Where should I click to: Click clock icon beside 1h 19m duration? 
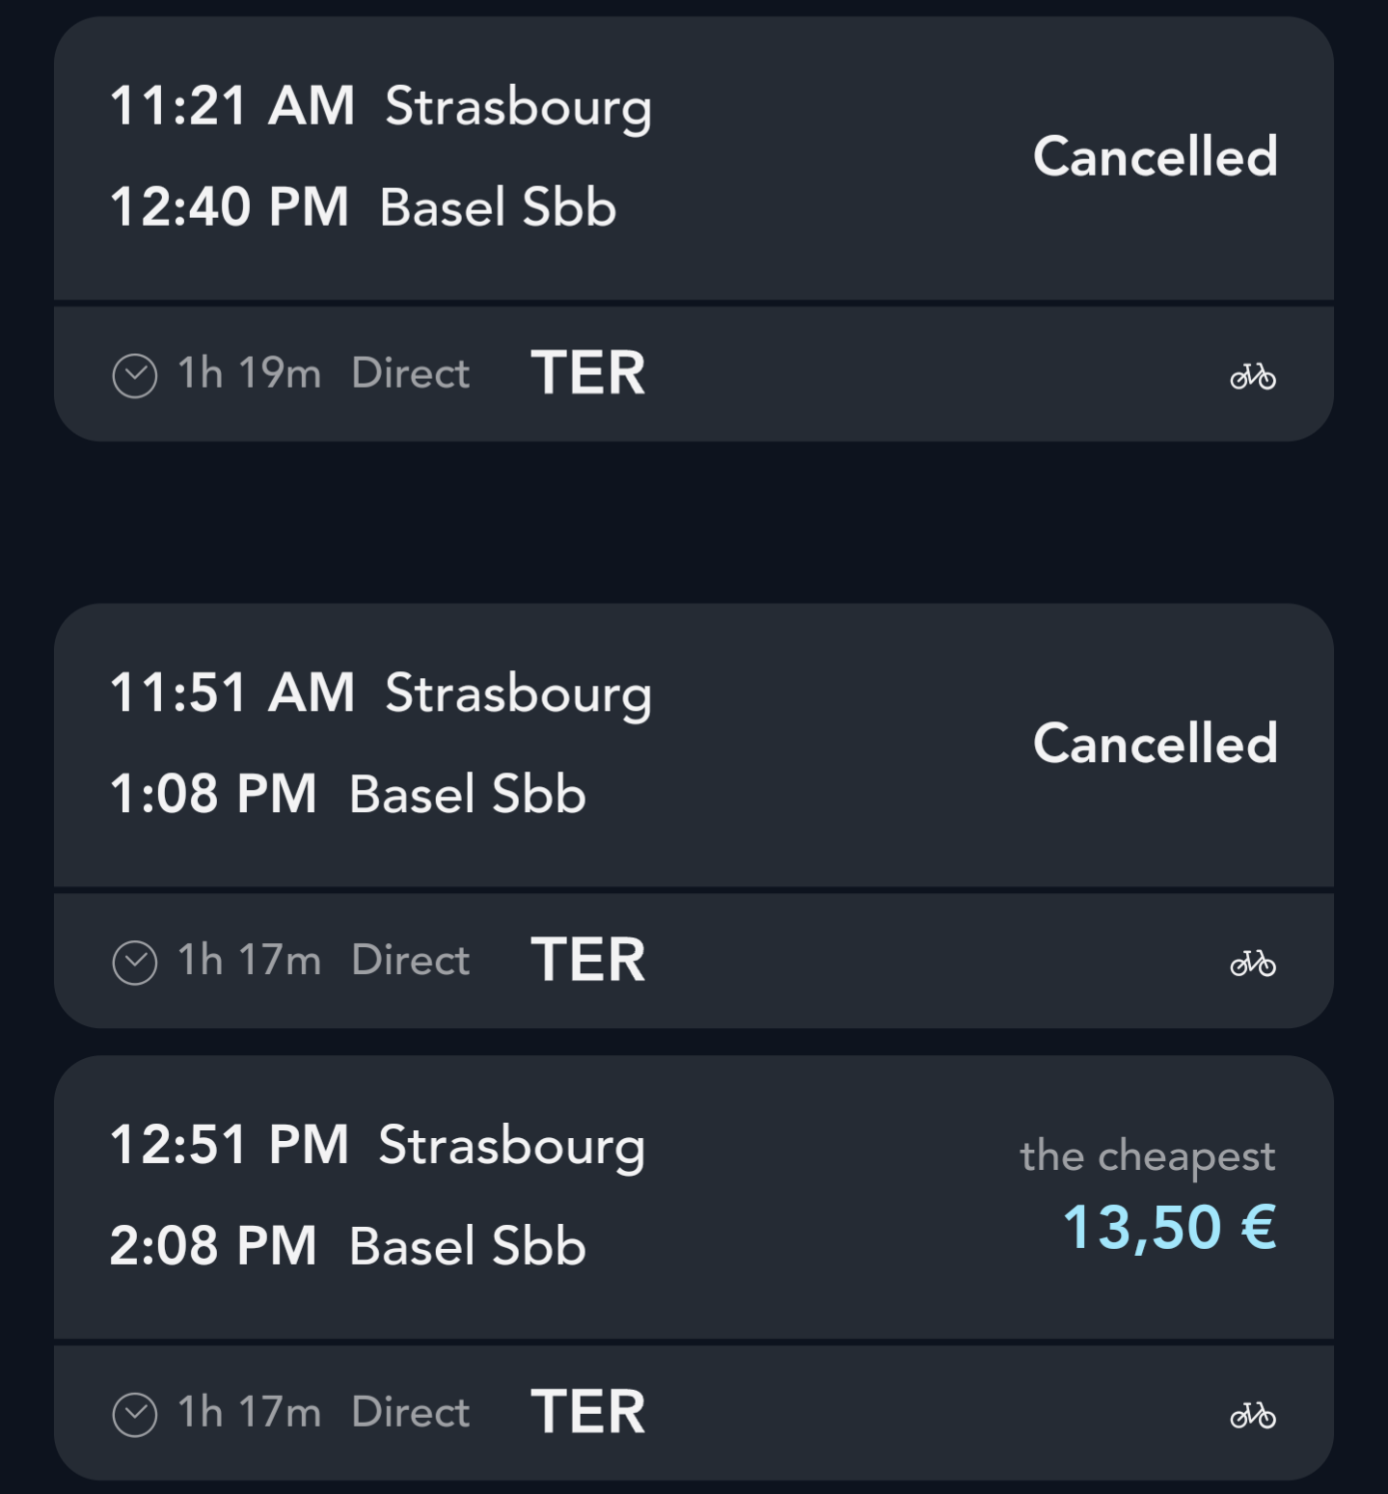tap(135, 376)
